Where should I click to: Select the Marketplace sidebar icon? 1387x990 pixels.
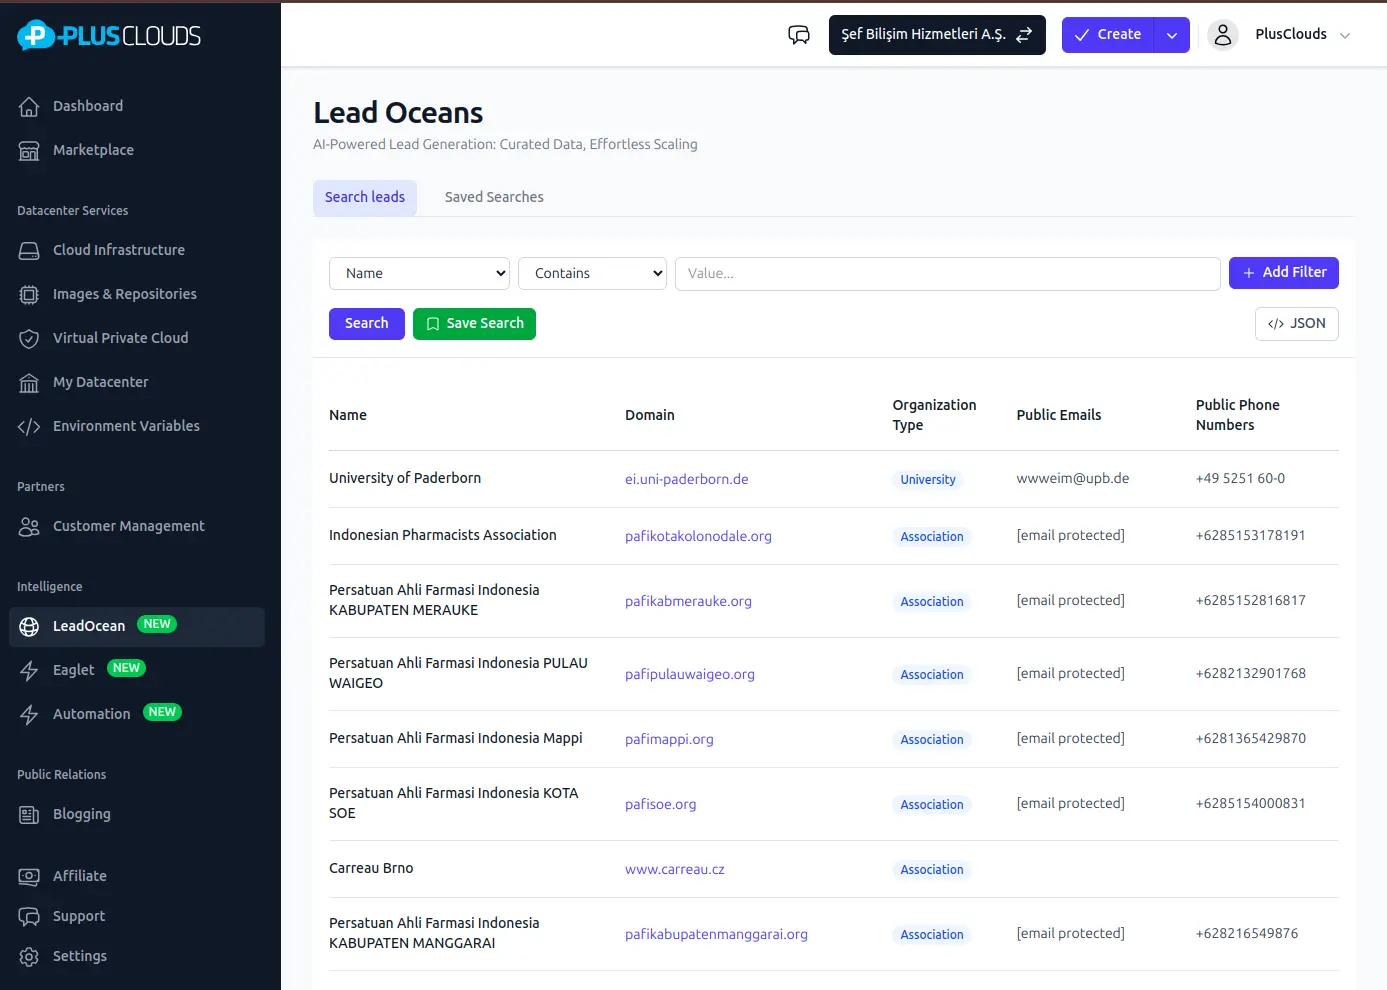[93, 149]
